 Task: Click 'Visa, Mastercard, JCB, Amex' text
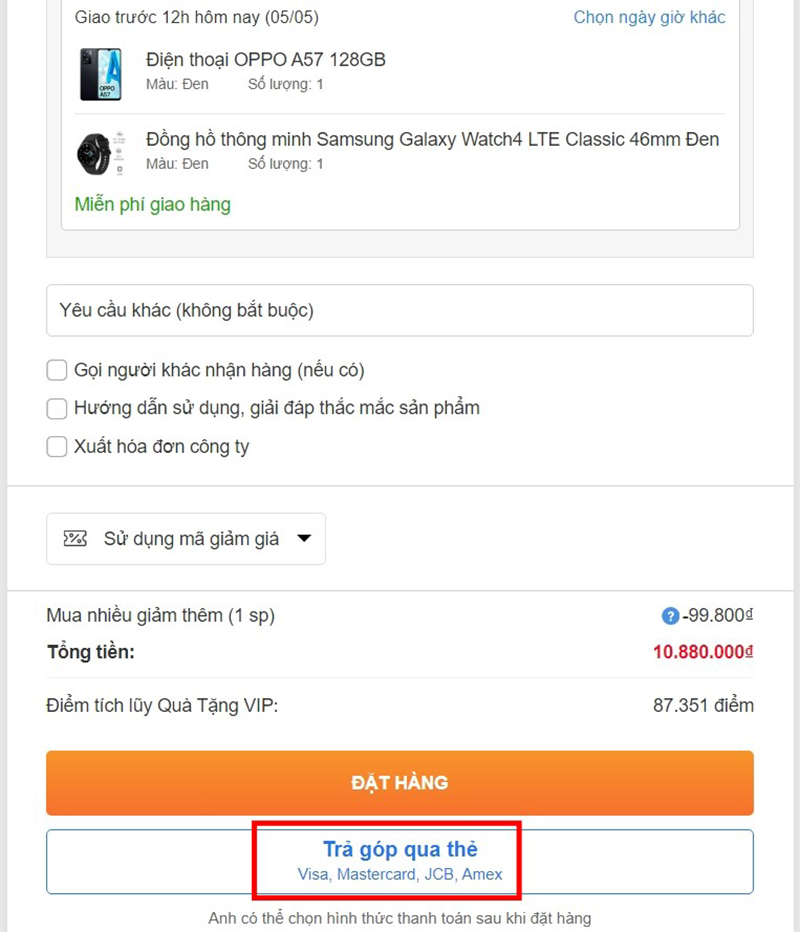pos(399,872)
